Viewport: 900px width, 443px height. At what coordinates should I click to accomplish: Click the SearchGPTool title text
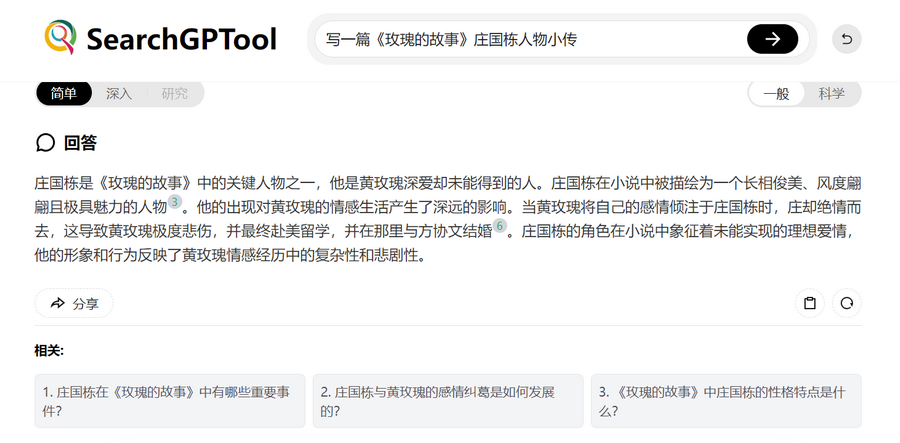[x=181, y=39]
